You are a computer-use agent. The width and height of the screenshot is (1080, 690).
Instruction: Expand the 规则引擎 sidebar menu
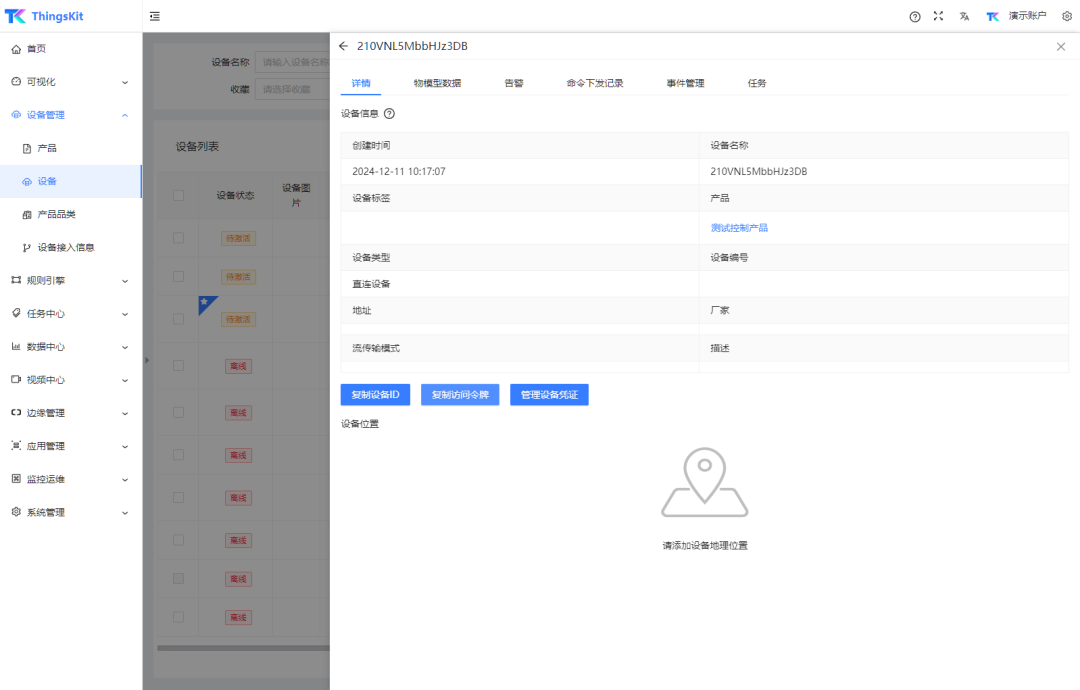tap(70, 280)
